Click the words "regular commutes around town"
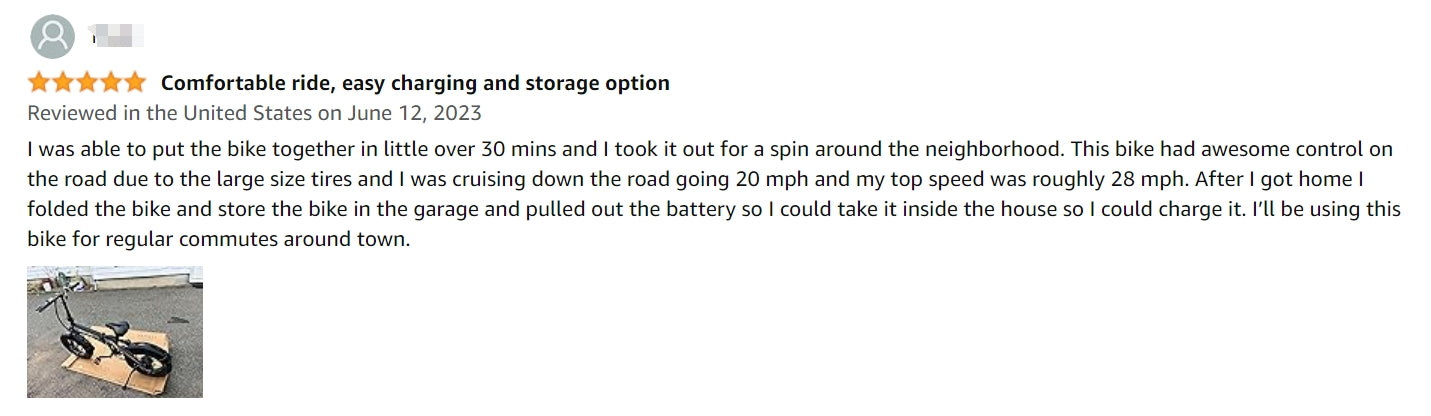1431x416 pixels. point(277,240)
